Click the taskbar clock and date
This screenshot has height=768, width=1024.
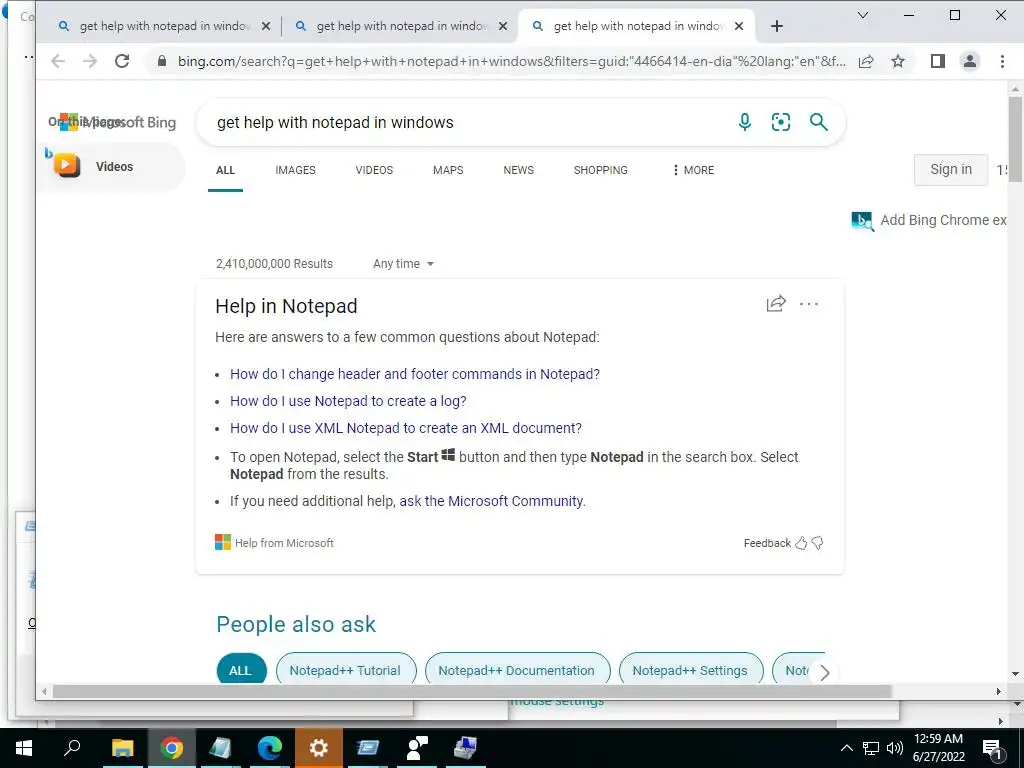(938, 748)
